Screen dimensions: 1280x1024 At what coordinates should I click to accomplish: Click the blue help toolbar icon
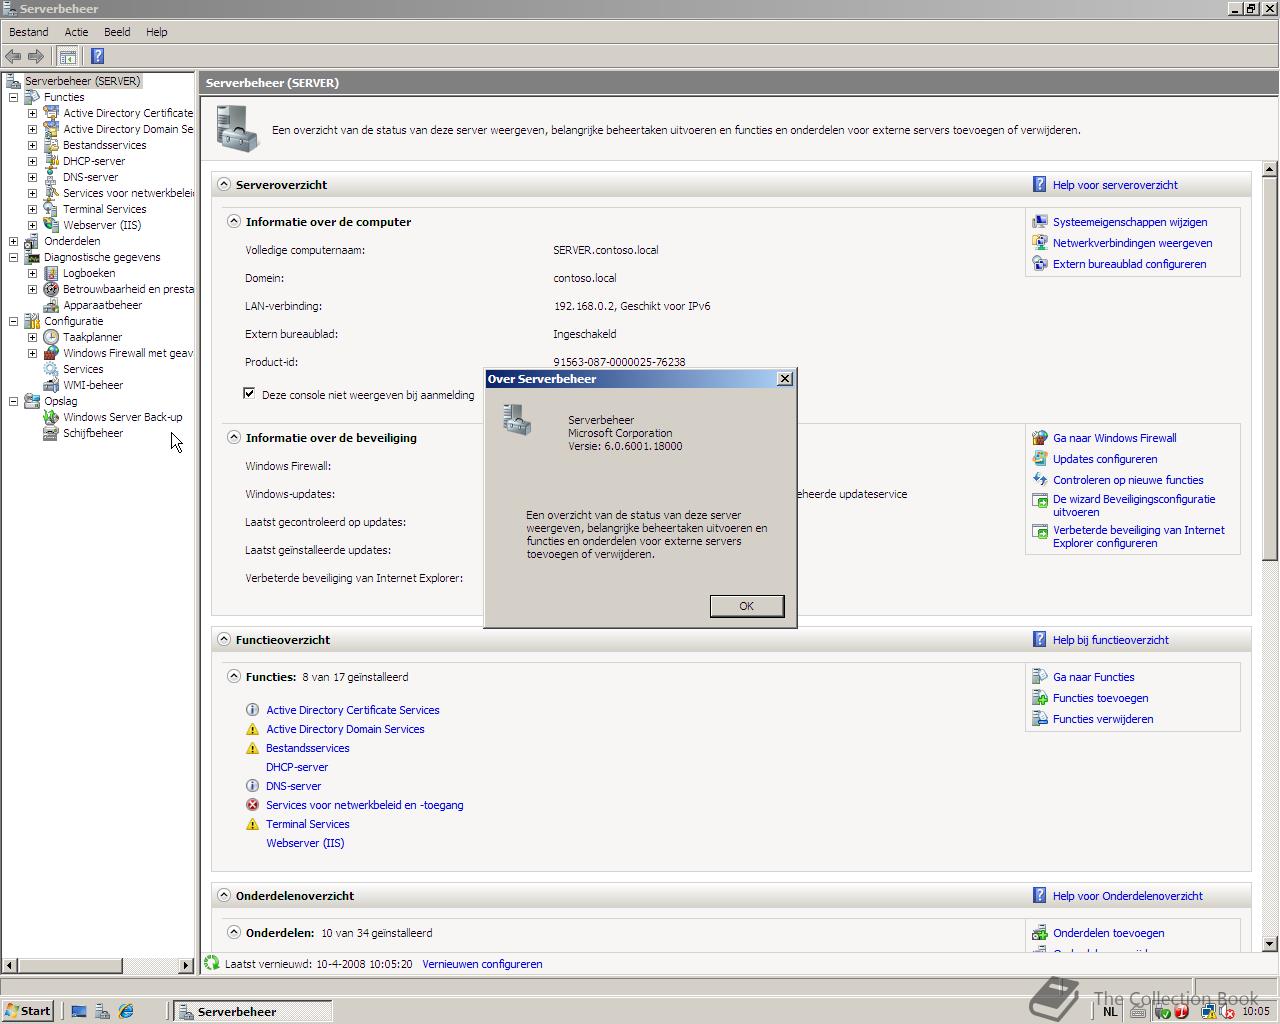pos(97,56)
